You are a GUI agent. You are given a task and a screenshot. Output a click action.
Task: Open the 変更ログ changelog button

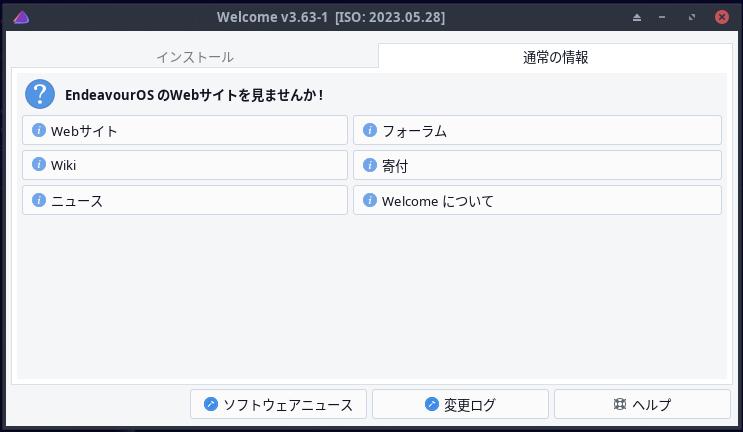(460, 404)
